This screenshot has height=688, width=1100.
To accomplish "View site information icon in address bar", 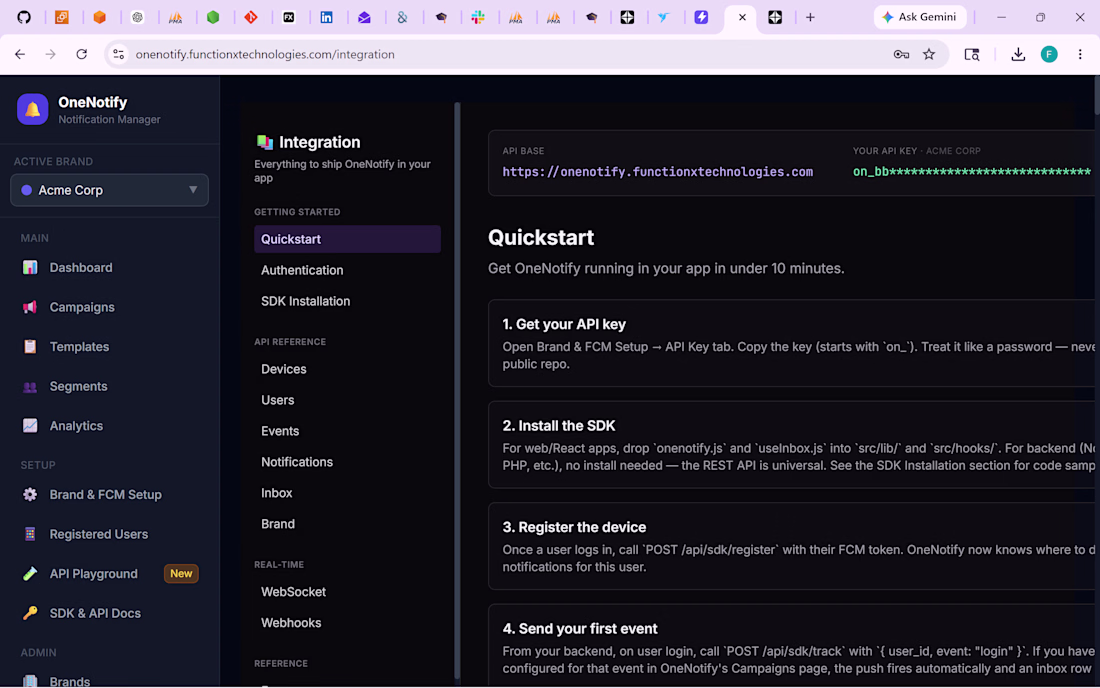I will coord(119,54).
